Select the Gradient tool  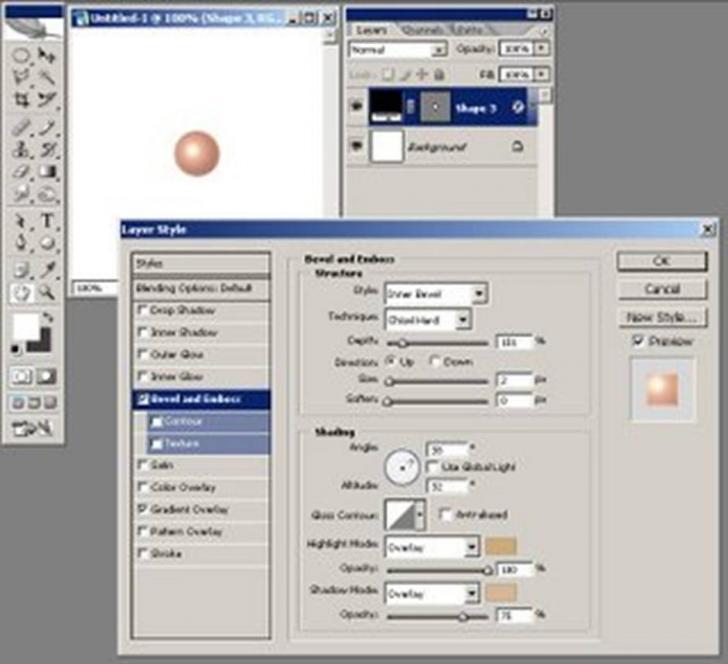coord(46,172)
